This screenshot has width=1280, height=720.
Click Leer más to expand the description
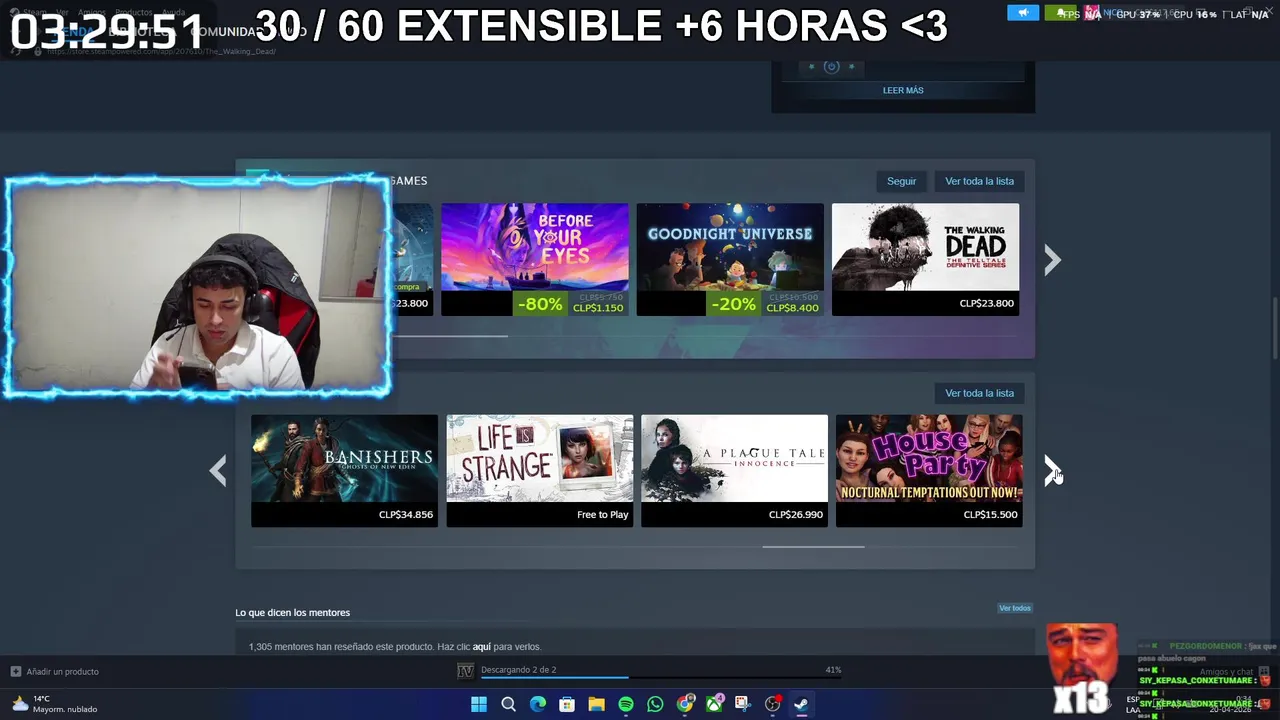[x=903, y=90]
